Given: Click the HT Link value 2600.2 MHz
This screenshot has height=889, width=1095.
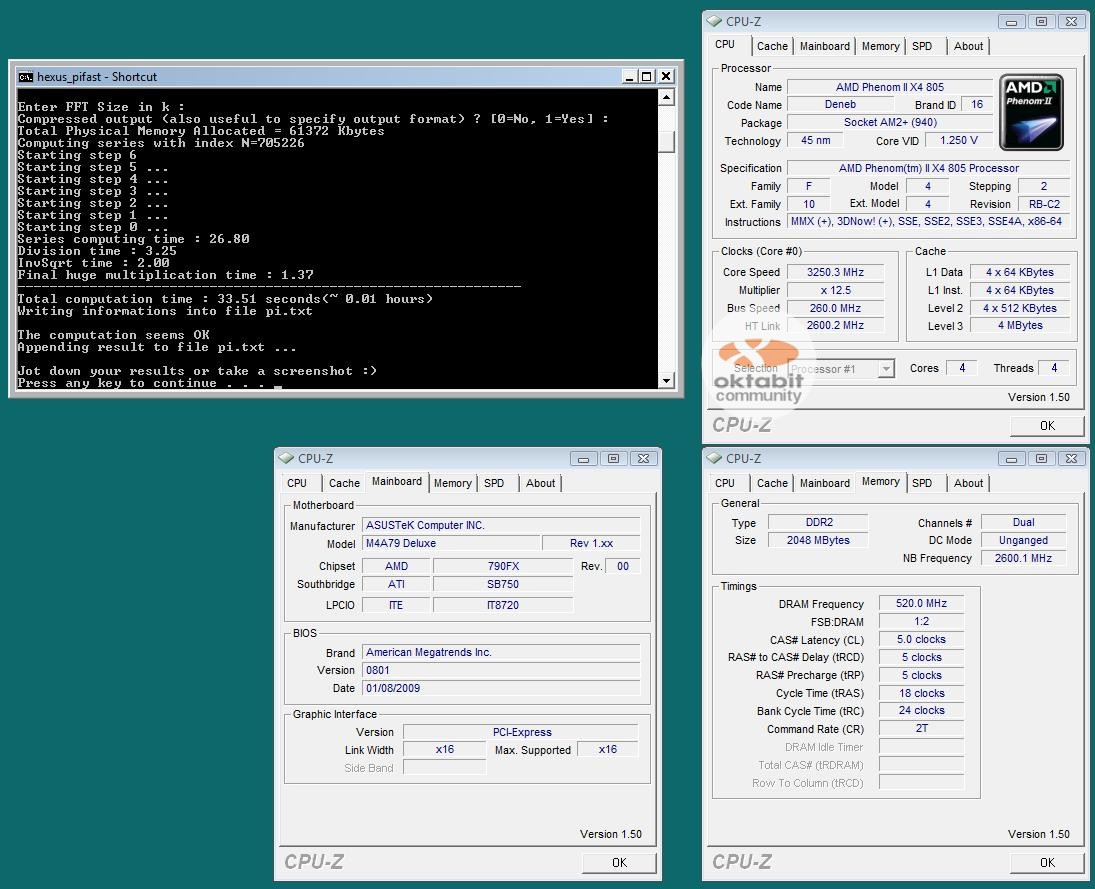Looking at the screenshot, I should coord(835,325).
